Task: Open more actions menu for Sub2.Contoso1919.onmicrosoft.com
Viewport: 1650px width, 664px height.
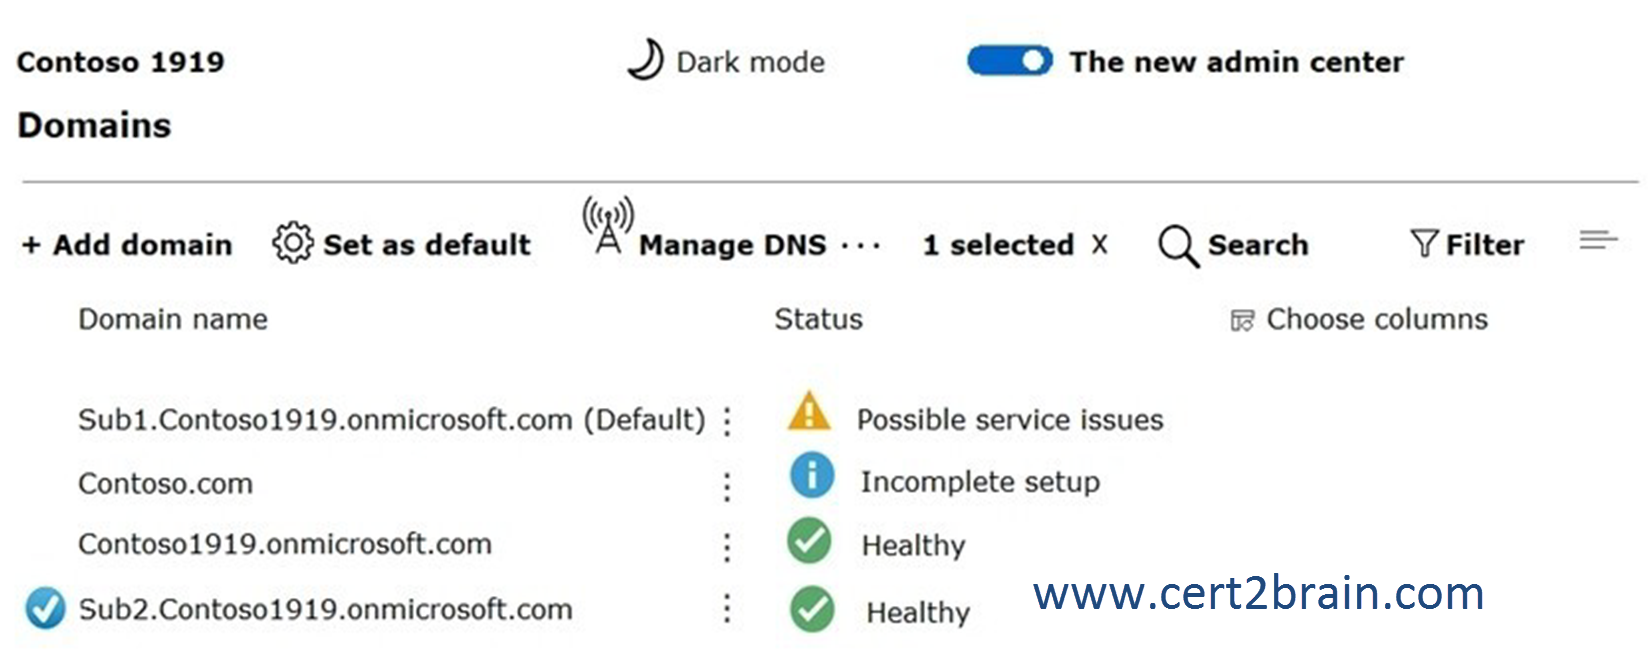Action: (x=727, y=608)
